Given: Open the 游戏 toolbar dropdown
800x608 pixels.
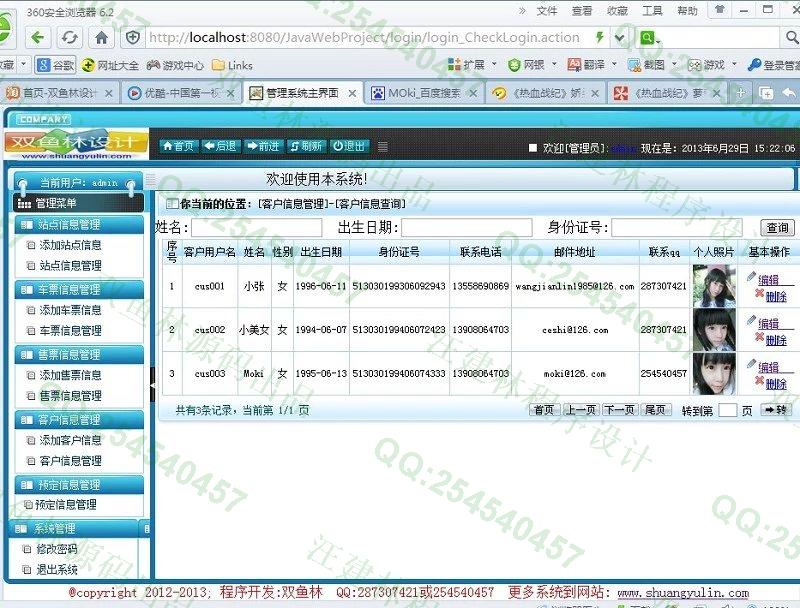Looking at the screenshot, I should (x=712, y=65).
